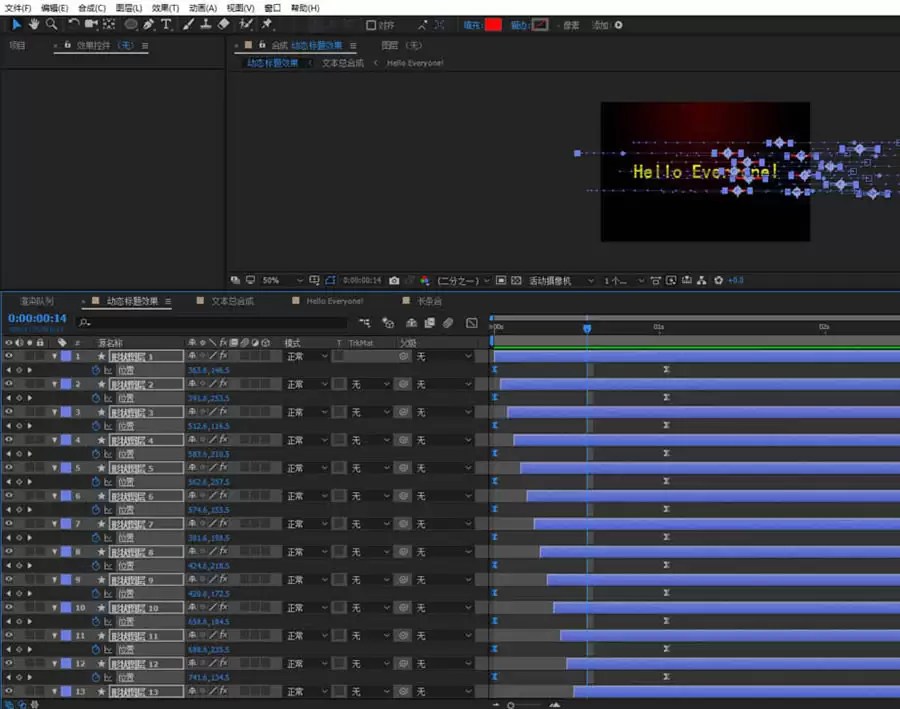
Task: Toggle visibility of shape layer 6
Action: (9, 495)
